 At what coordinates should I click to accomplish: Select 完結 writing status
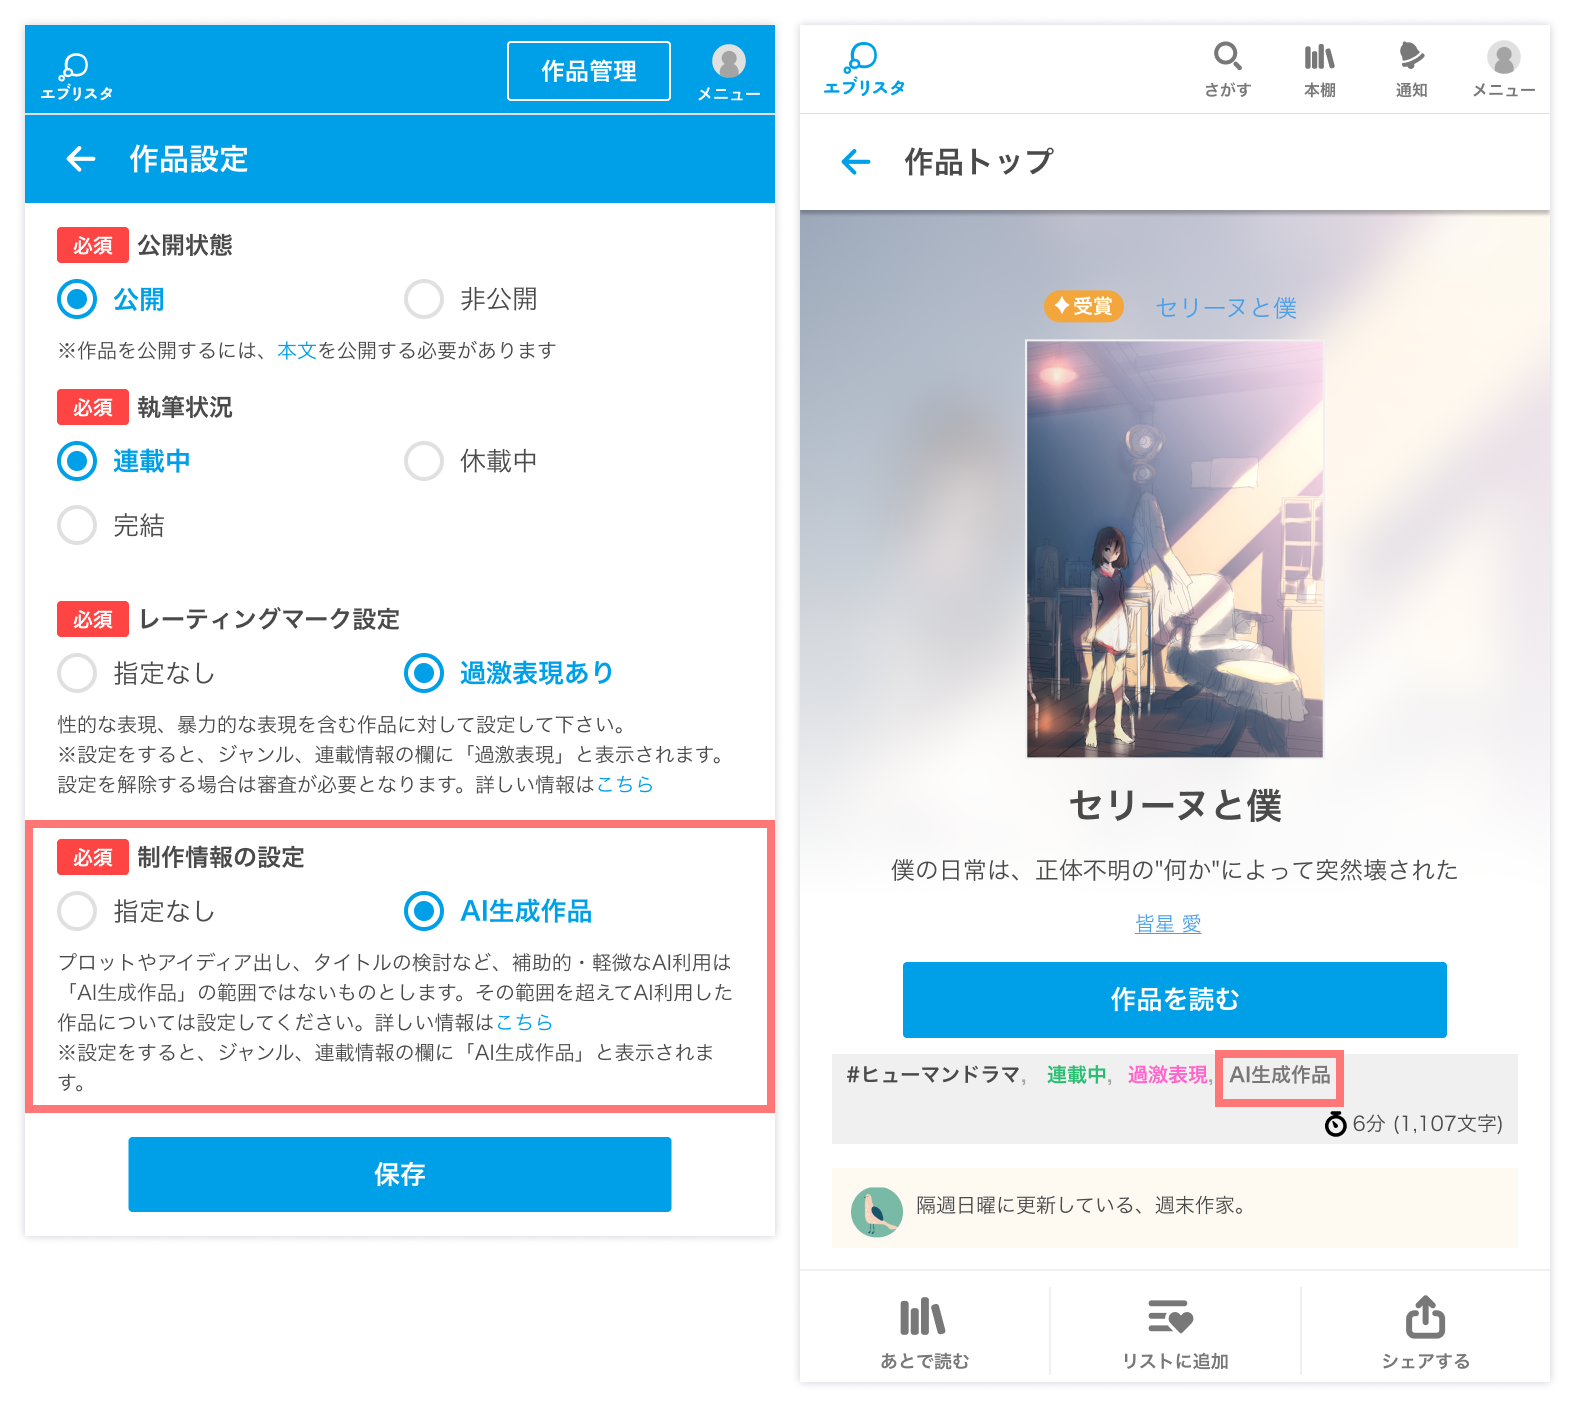pyautogui.click(x=77, y=525)
